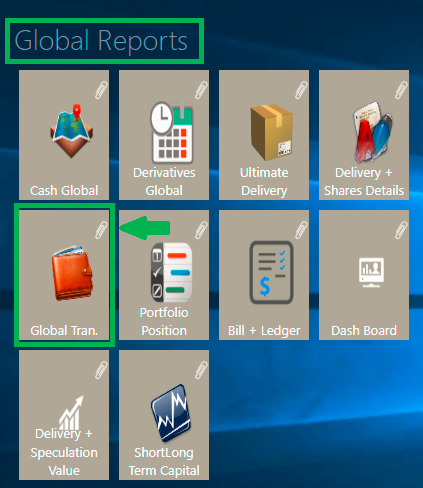Click the Global Reports heading
The image size is (423, 488).
pyautogui.click(x=101, y=41)
